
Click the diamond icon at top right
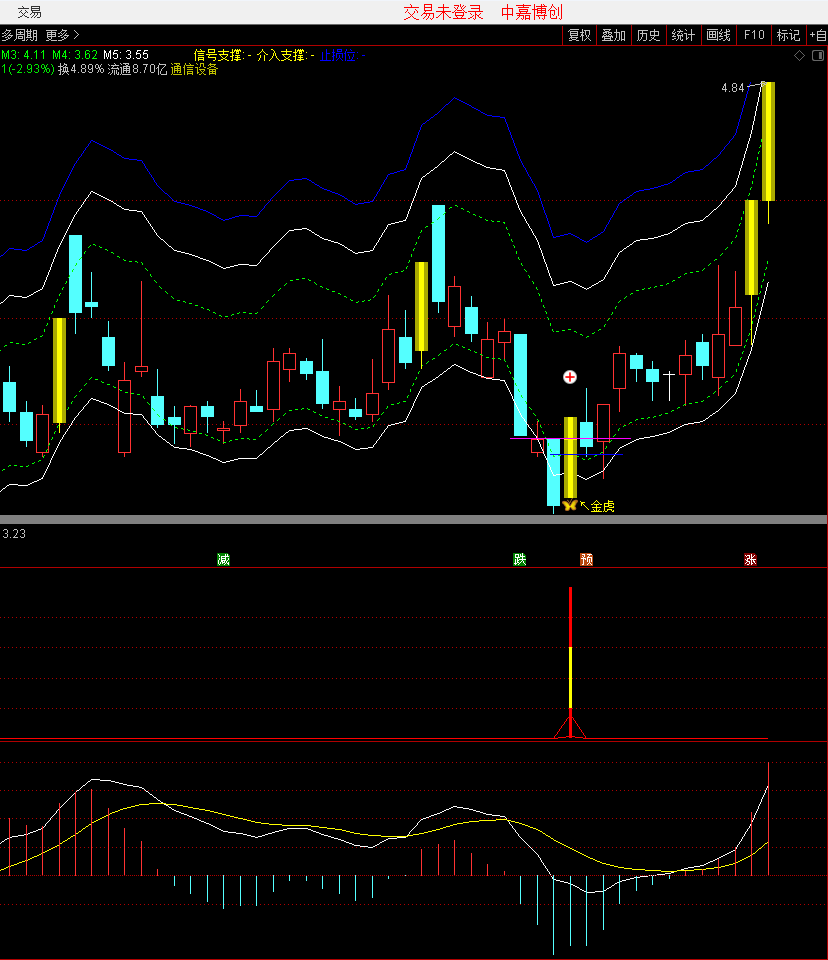click(800, 56)
